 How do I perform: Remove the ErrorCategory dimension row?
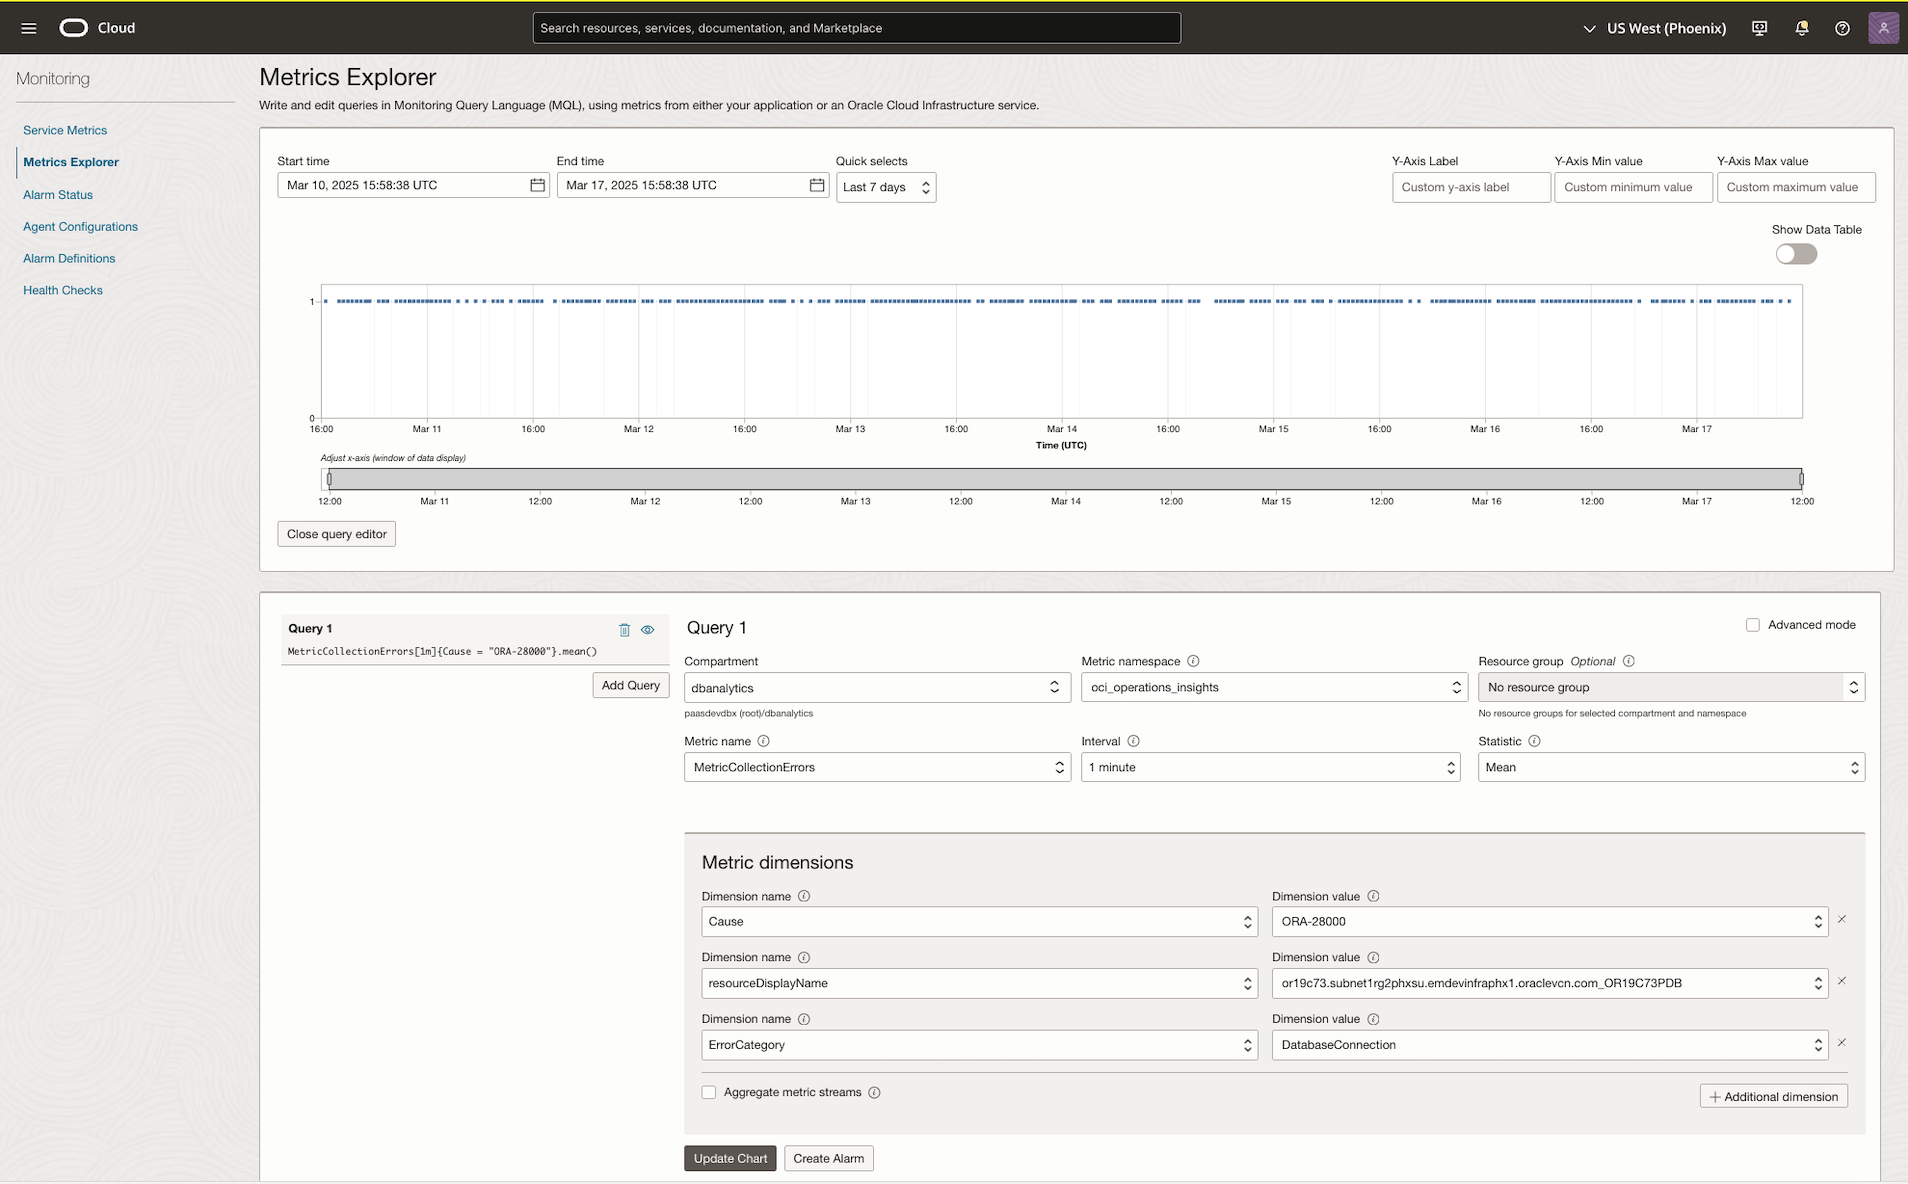(1842, 1043)
